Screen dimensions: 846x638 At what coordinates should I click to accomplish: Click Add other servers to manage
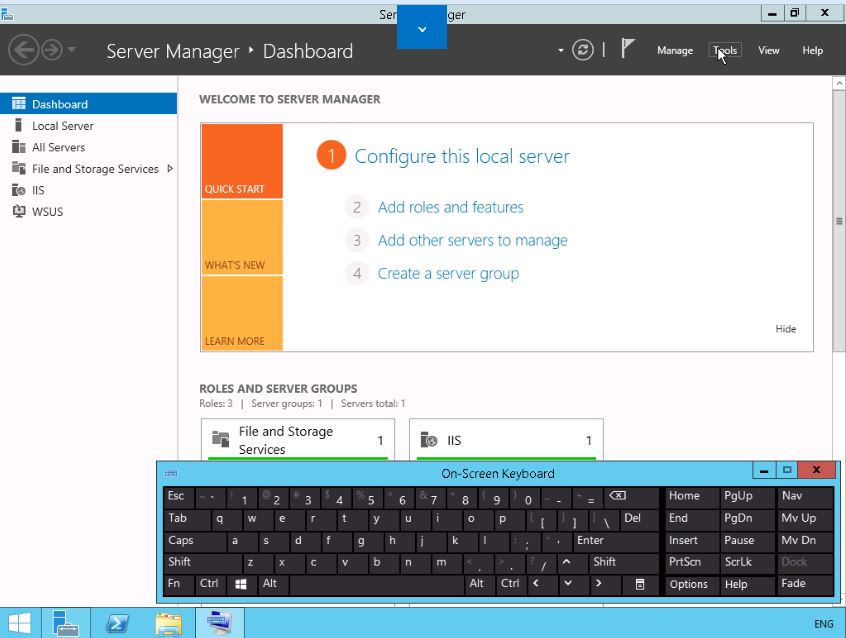point(473,240)
